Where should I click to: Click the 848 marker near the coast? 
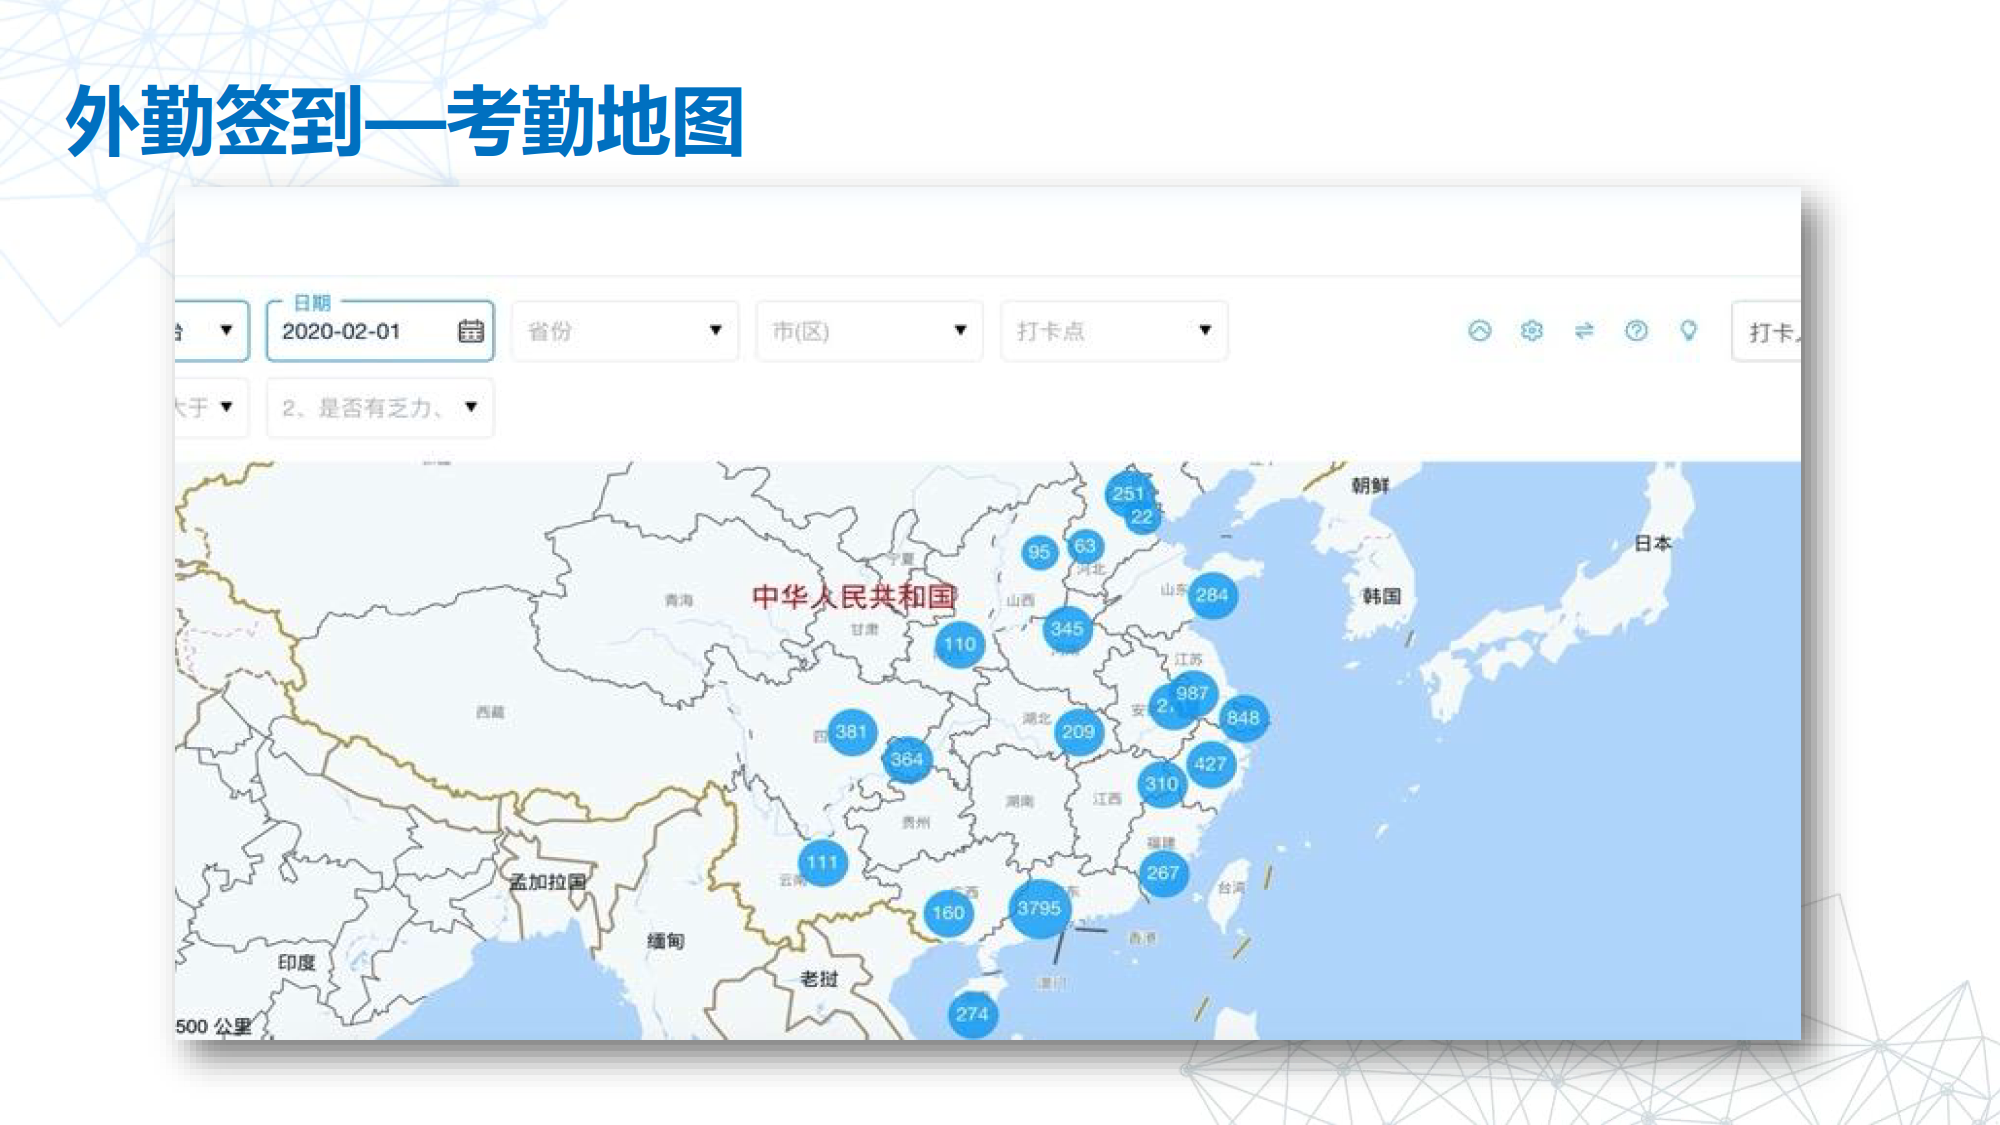[1243, 718]
